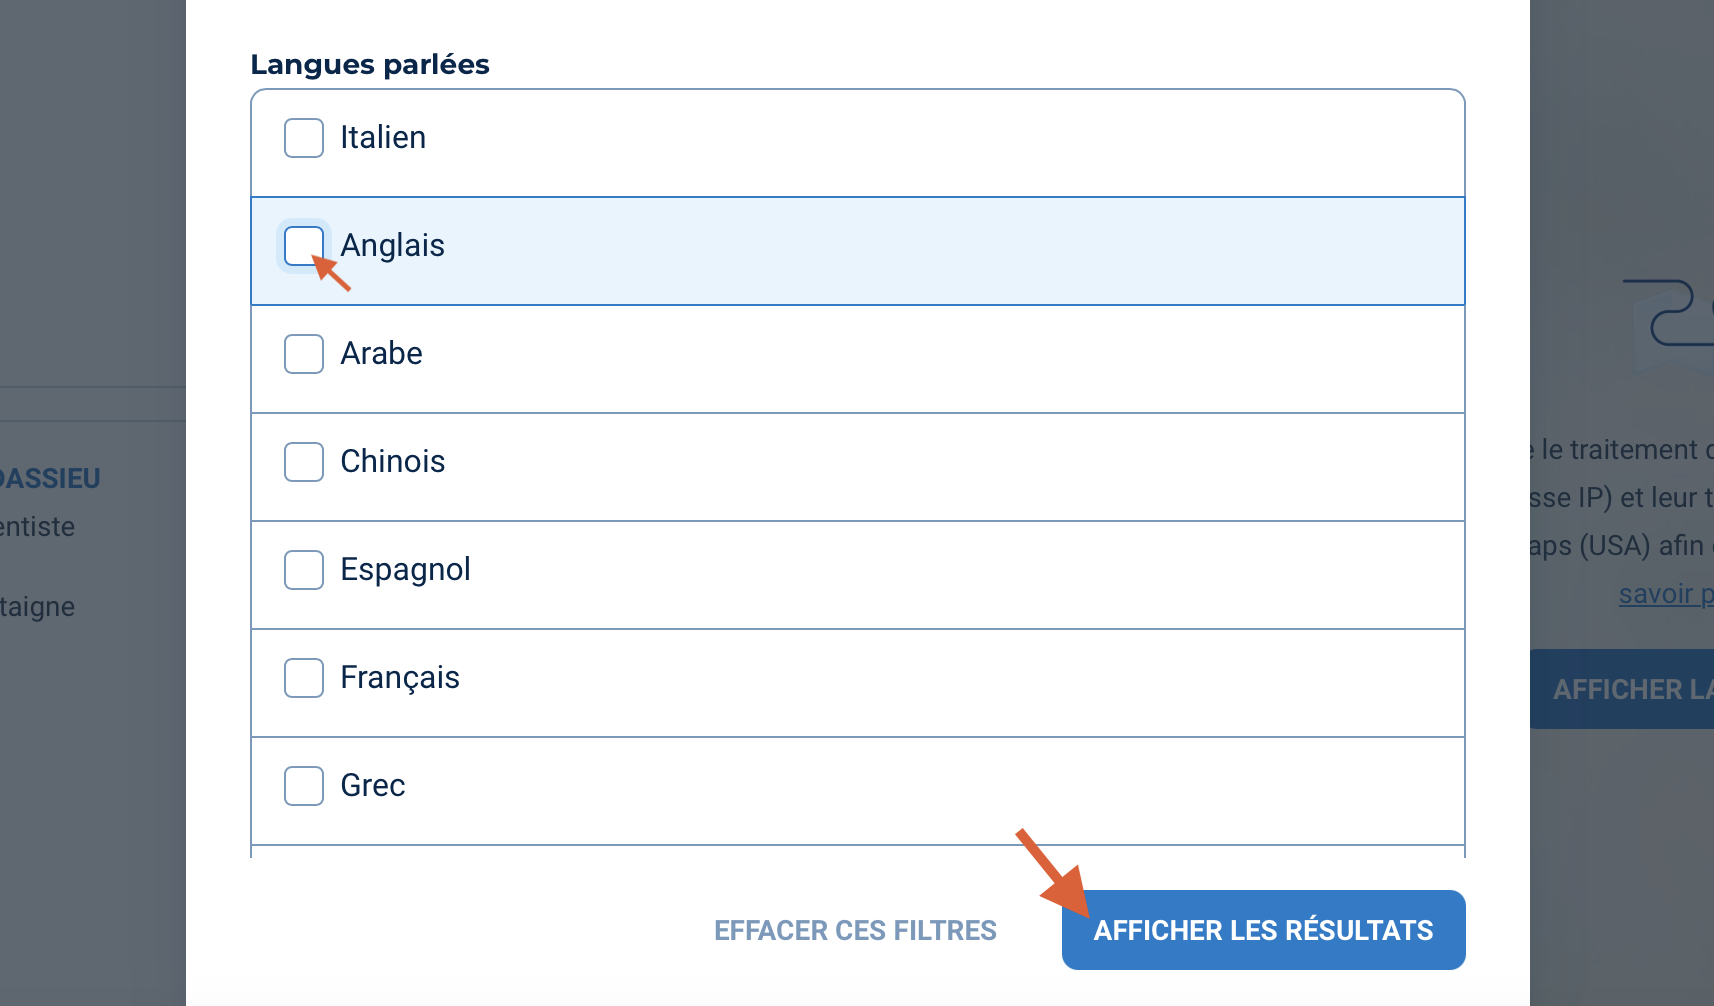The image size is (1714, 1006).
Task: Open the 'savoir plus' link
Action: [x=1665, y=594]
